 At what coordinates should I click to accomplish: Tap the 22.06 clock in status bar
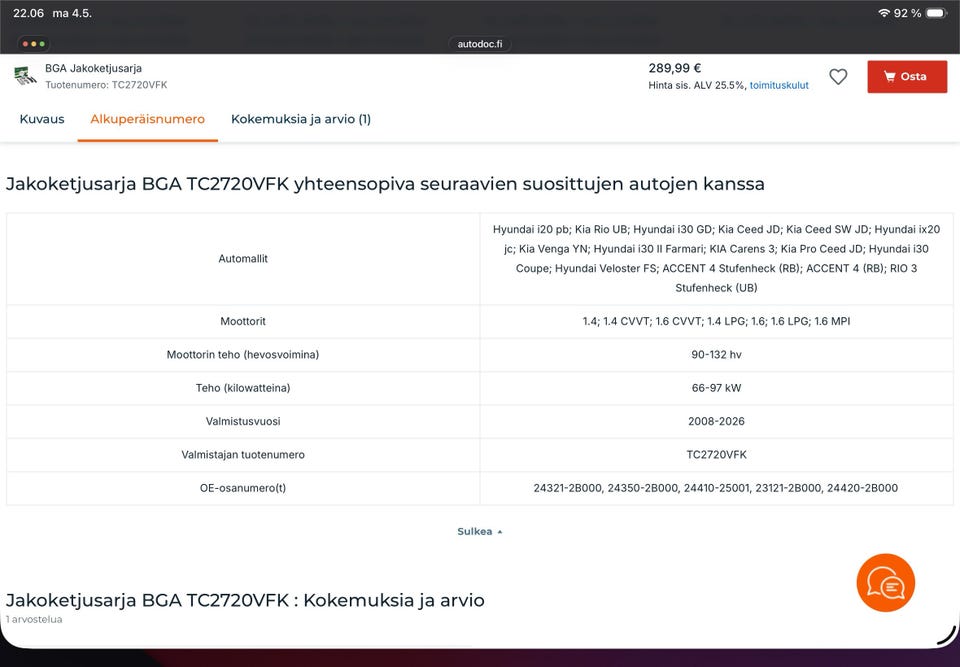(28, 13)
